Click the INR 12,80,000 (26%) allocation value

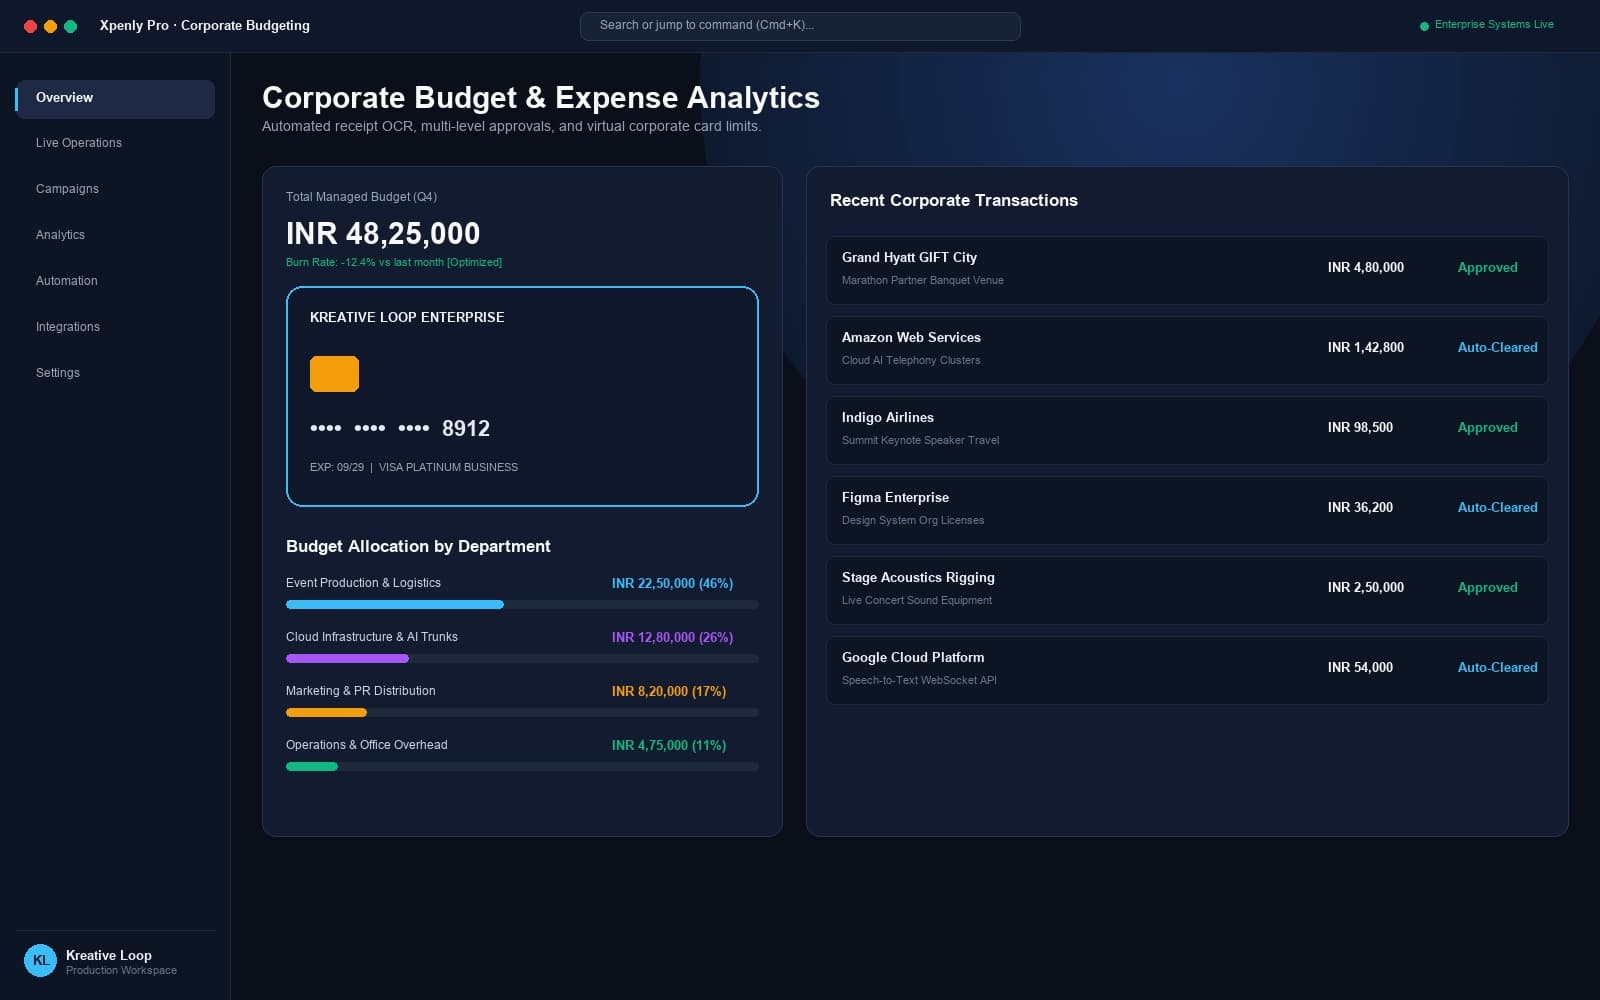(x=672, y=637)
